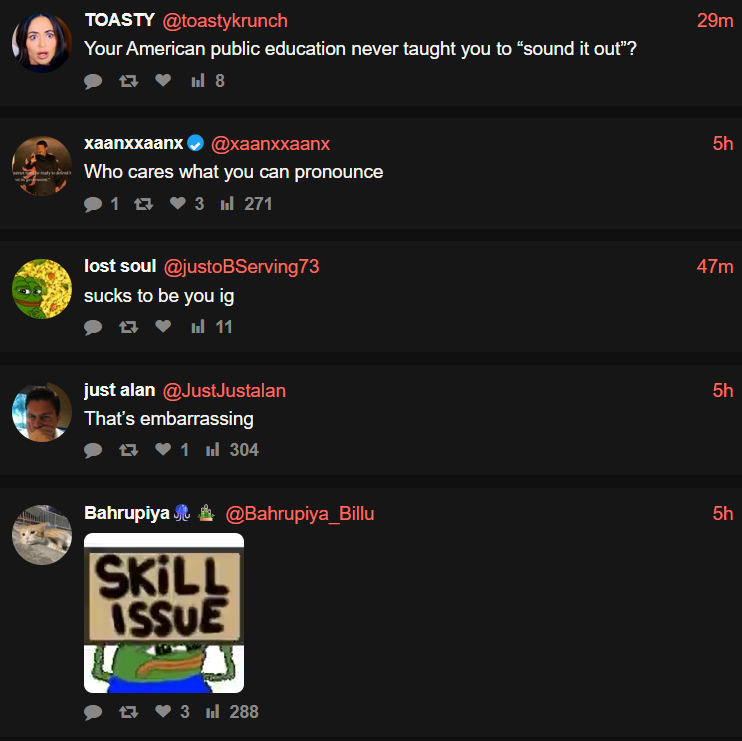Click views icon showing 304 on just alan's tweet
This screenshot has height=741, width=742.
coord(212,449)
